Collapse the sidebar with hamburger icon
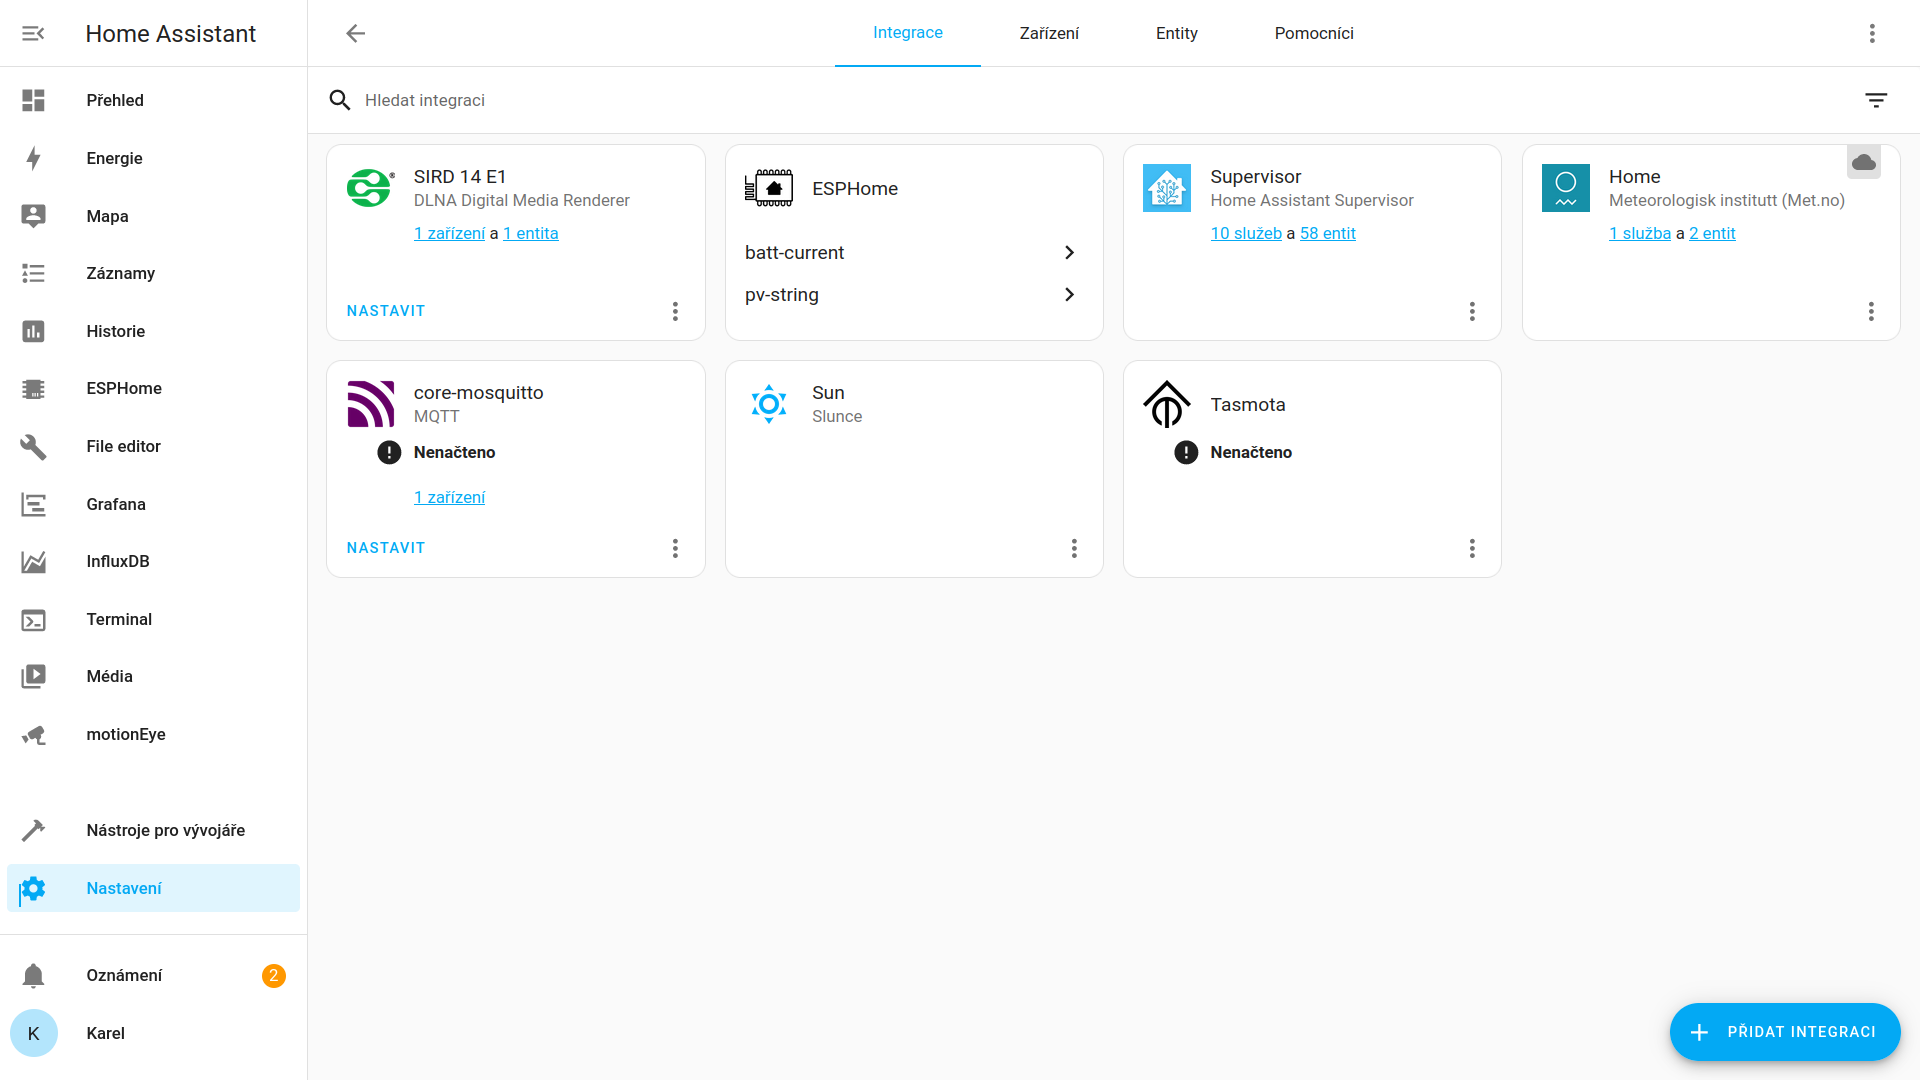Viewport: 1920px width, 1080px height. coord(33,33)
